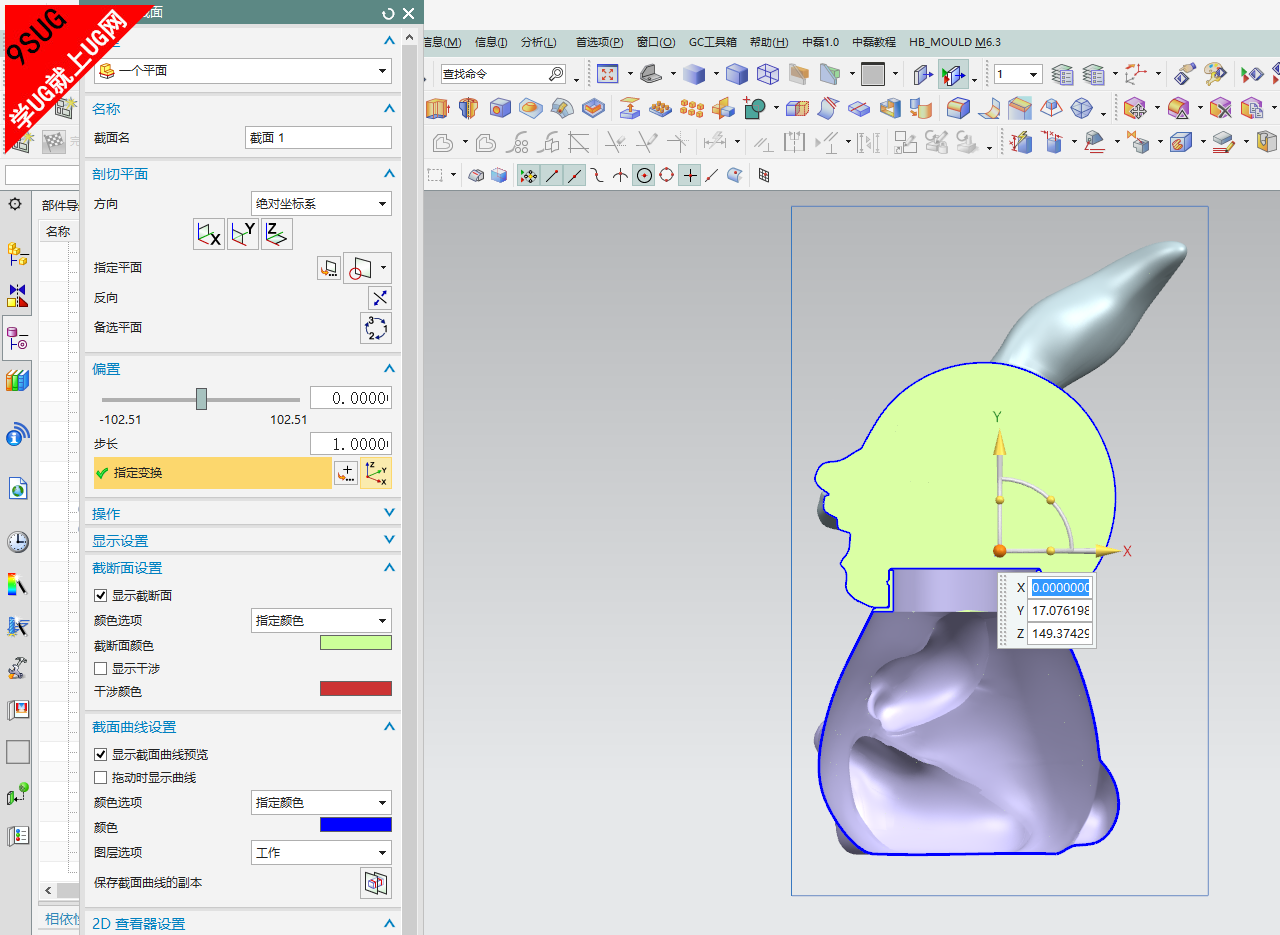
Task: Click the reverse direction (反向) icon
Action: 380,297
